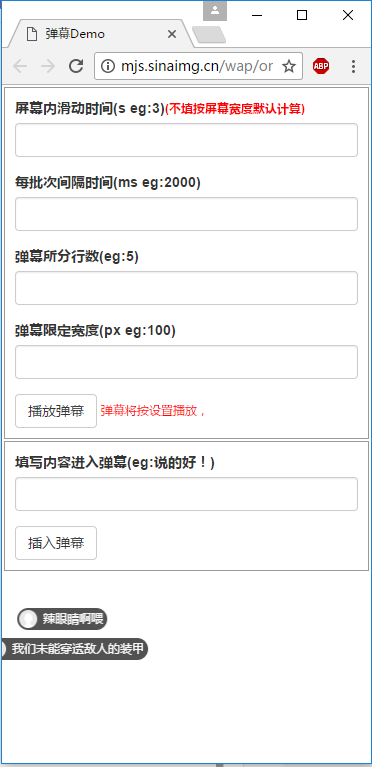Click the 插入弹幕 button

click(x=56, y=543)
